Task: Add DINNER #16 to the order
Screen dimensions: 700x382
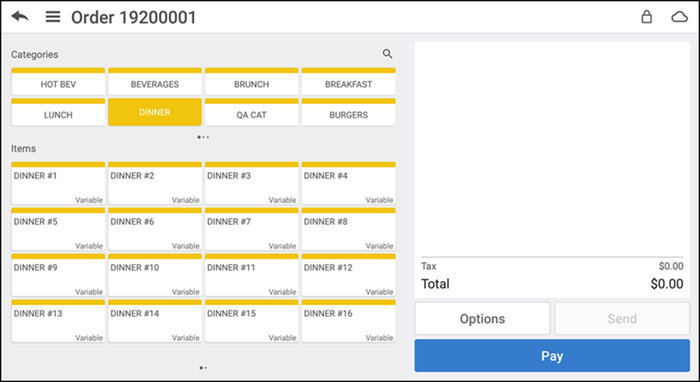Action: tap(349, 321)
